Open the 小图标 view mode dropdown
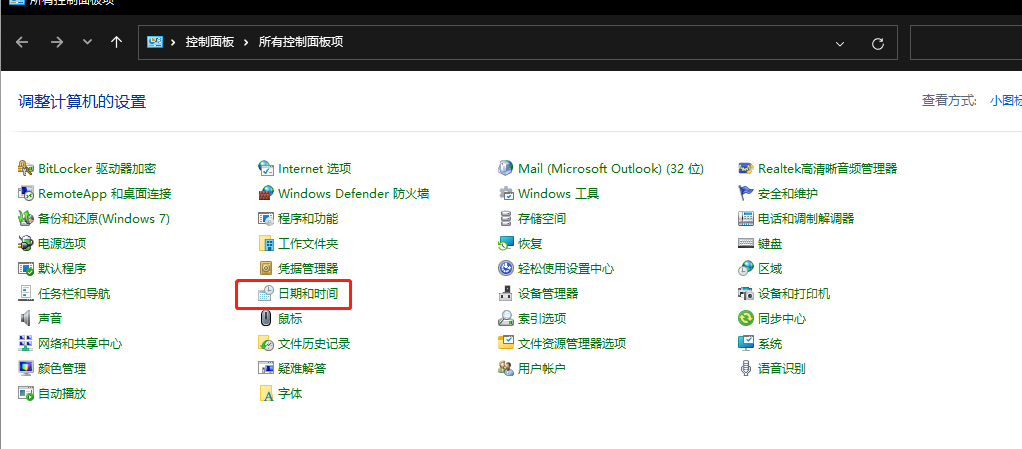Image resolution: width=1022 pixels, height=449 pixels. [x=1006, y=100]
